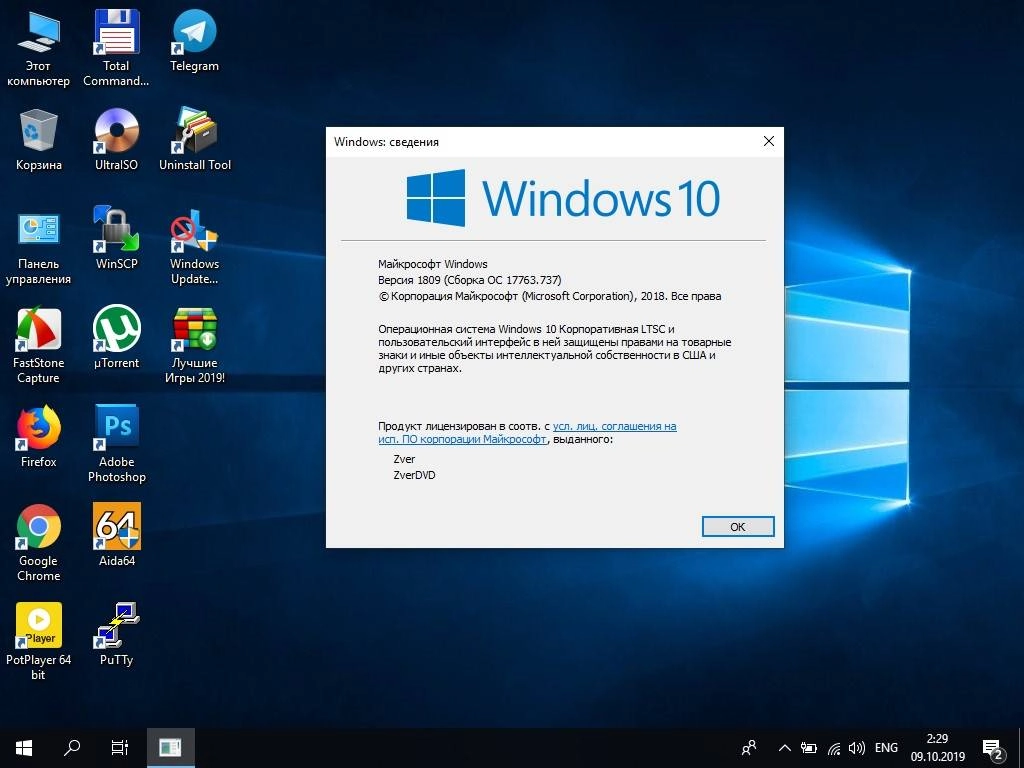Show hidden tray icons chevron
Image resolution: width=1024 pixels, height=768 pixels.
tap(786, 748)
